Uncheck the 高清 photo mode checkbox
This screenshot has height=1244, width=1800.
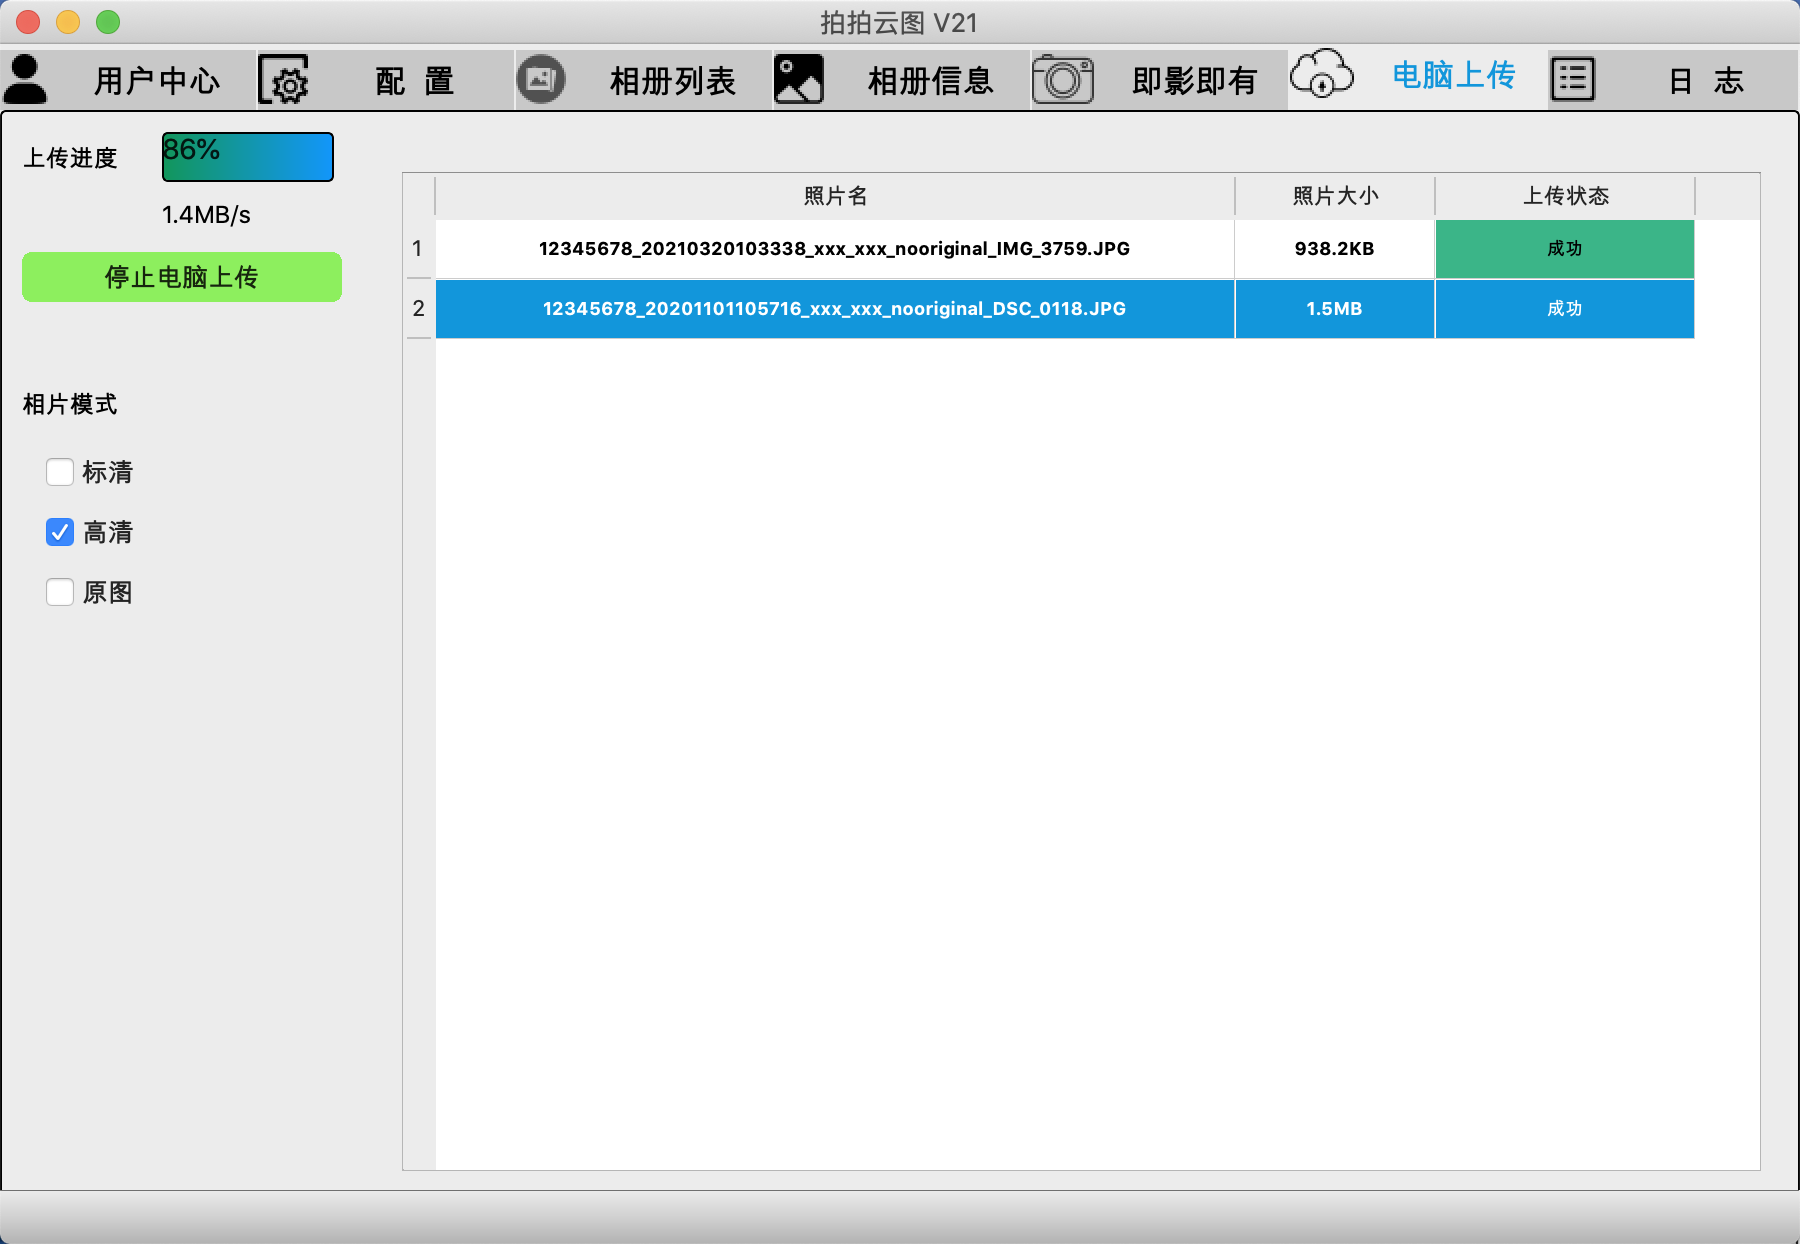tap(60, 532)
